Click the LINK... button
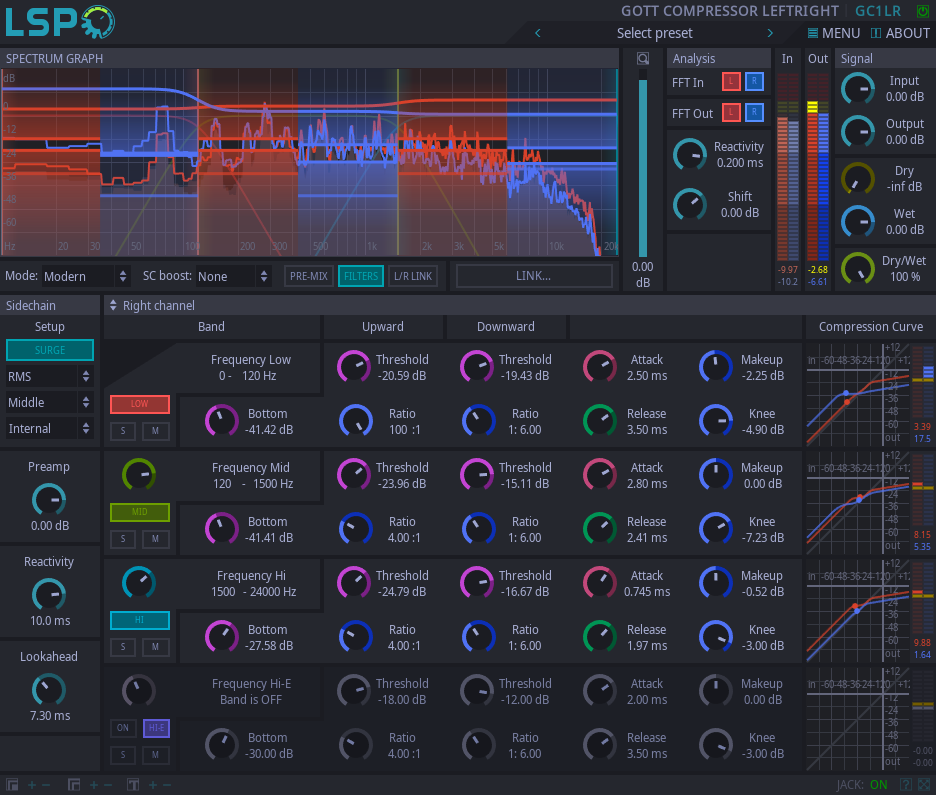This screenshot has height=795, width=936. (x=534, y=276)
